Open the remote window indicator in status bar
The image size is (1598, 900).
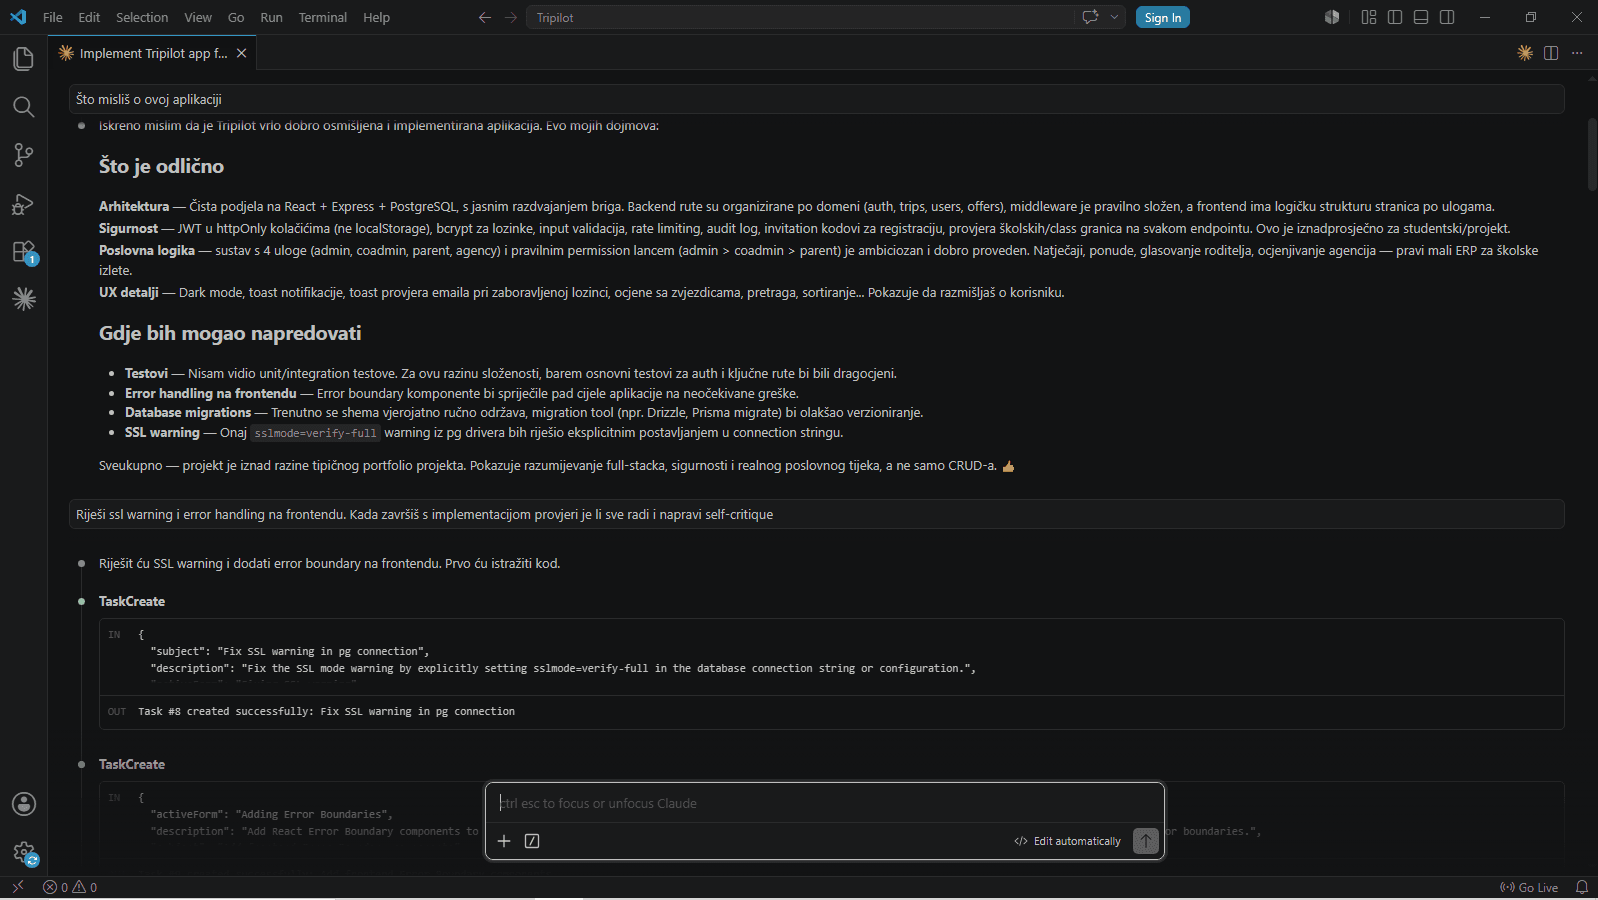tap(17, 887)
